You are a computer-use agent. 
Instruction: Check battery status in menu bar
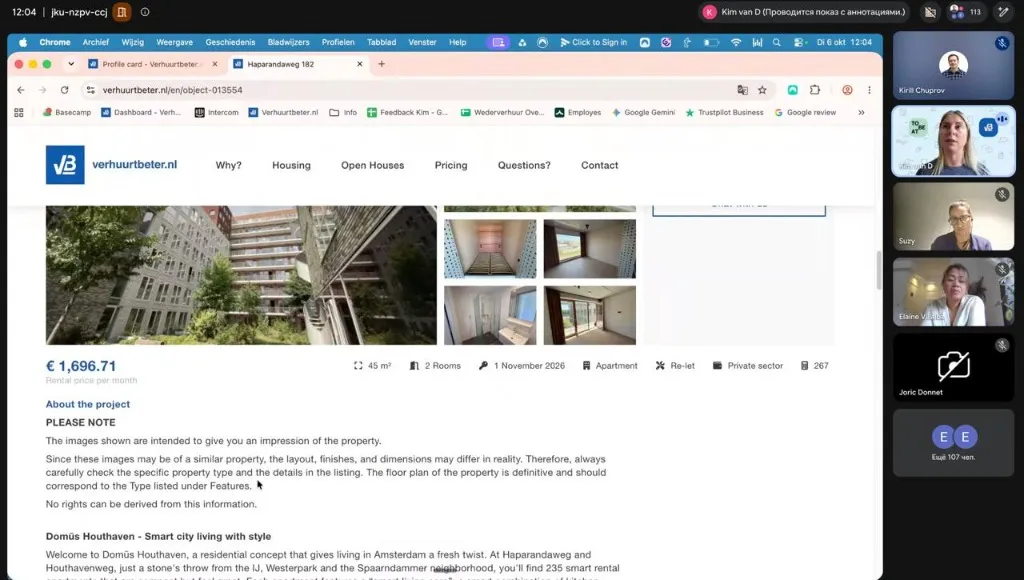(711, 42)
